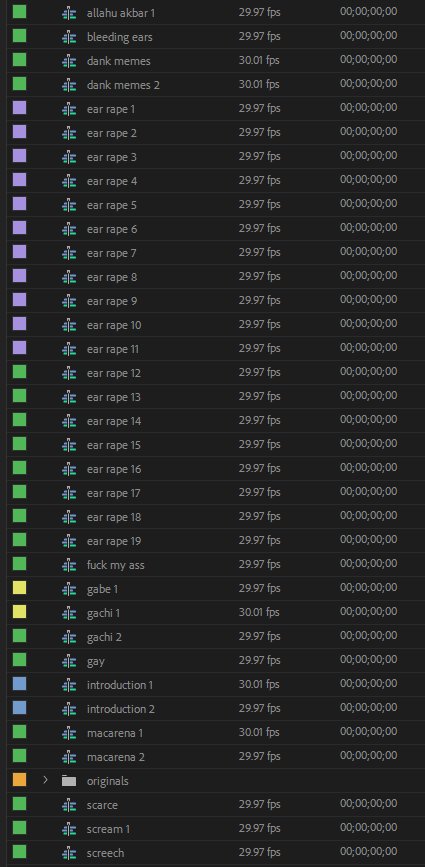Select the ear rape 4 sequence name
Screen dimensions: 425x867
112,181
